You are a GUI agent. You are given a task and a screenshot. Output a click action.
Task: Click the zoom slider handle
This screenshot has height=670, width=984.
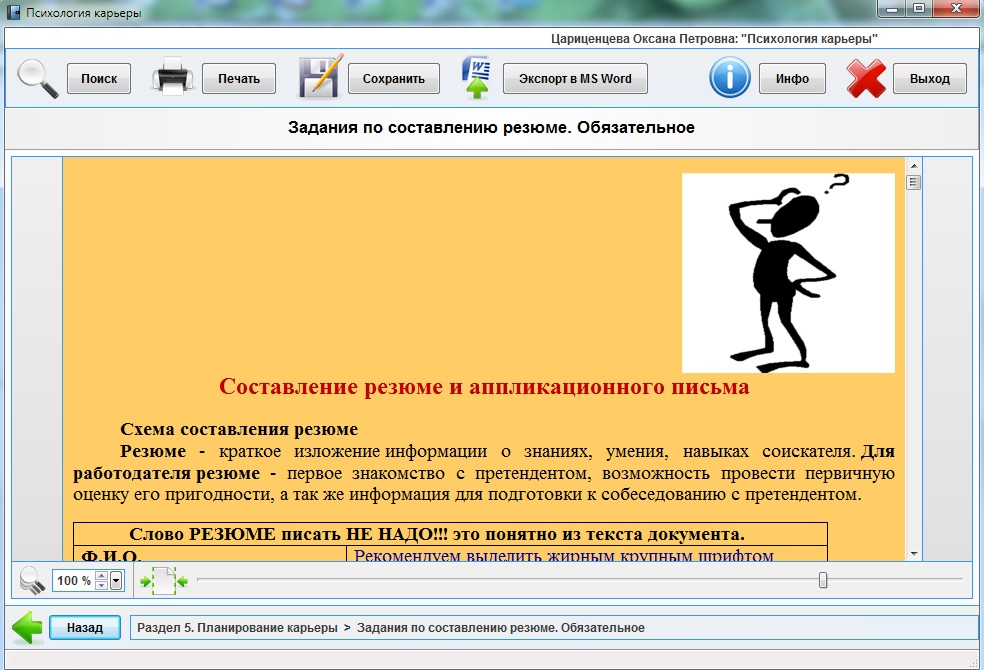(x=823, y=580)
